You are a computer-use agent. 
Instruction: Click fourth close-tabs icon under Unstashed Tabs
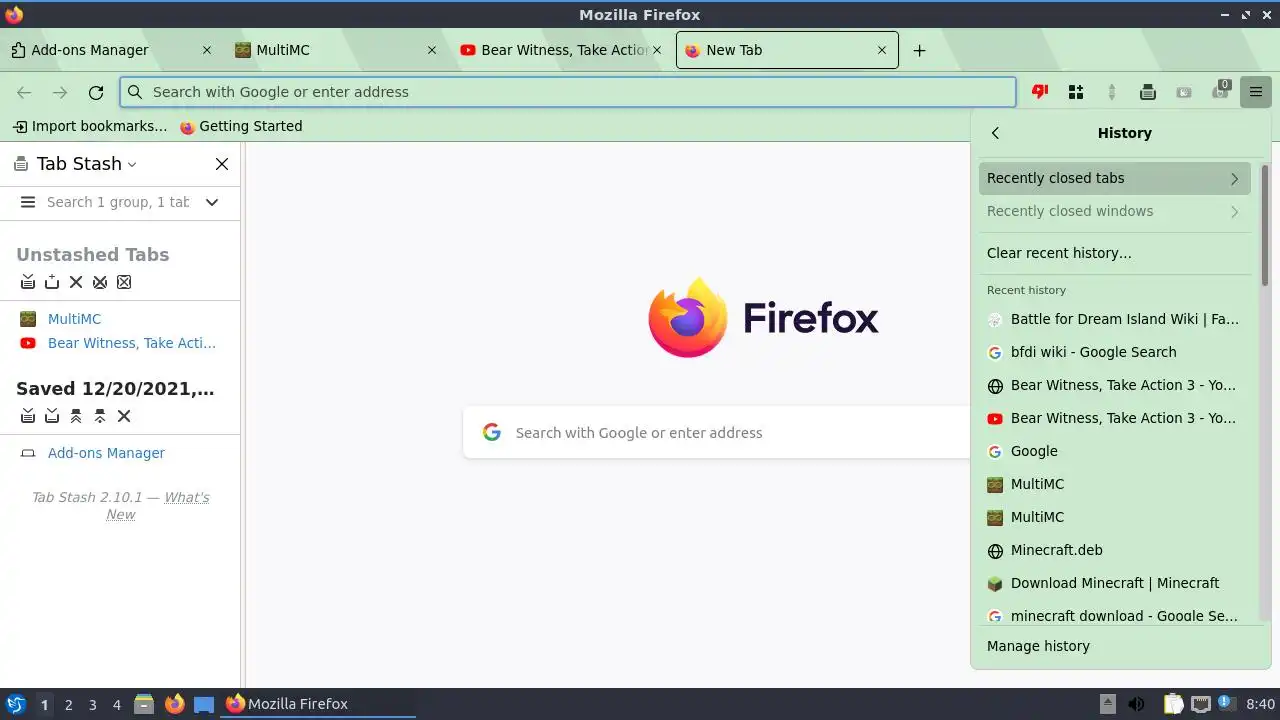[100, 282]
